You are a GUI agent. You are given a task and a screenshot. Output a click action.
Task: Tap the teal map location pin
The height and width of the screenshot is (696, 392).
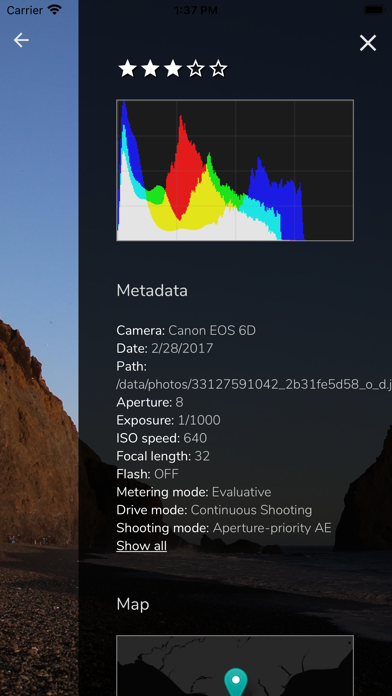click(236, 681)
